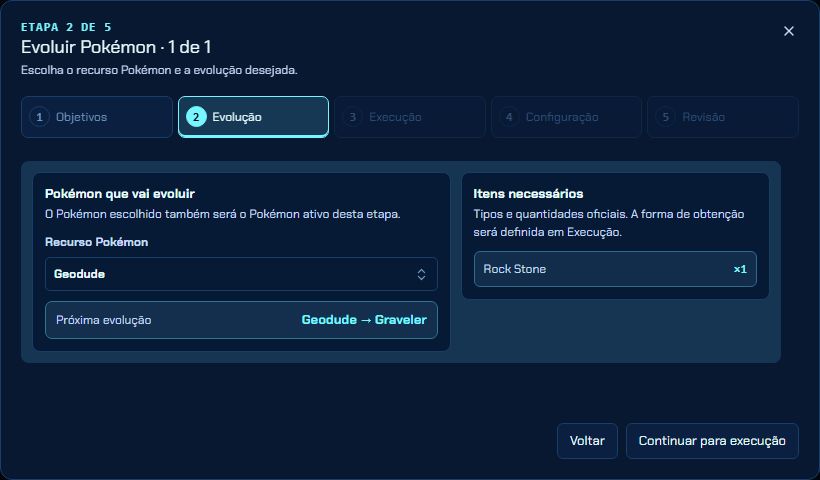
Task: Select the Rock Stone required item
Action: point(615,269)
